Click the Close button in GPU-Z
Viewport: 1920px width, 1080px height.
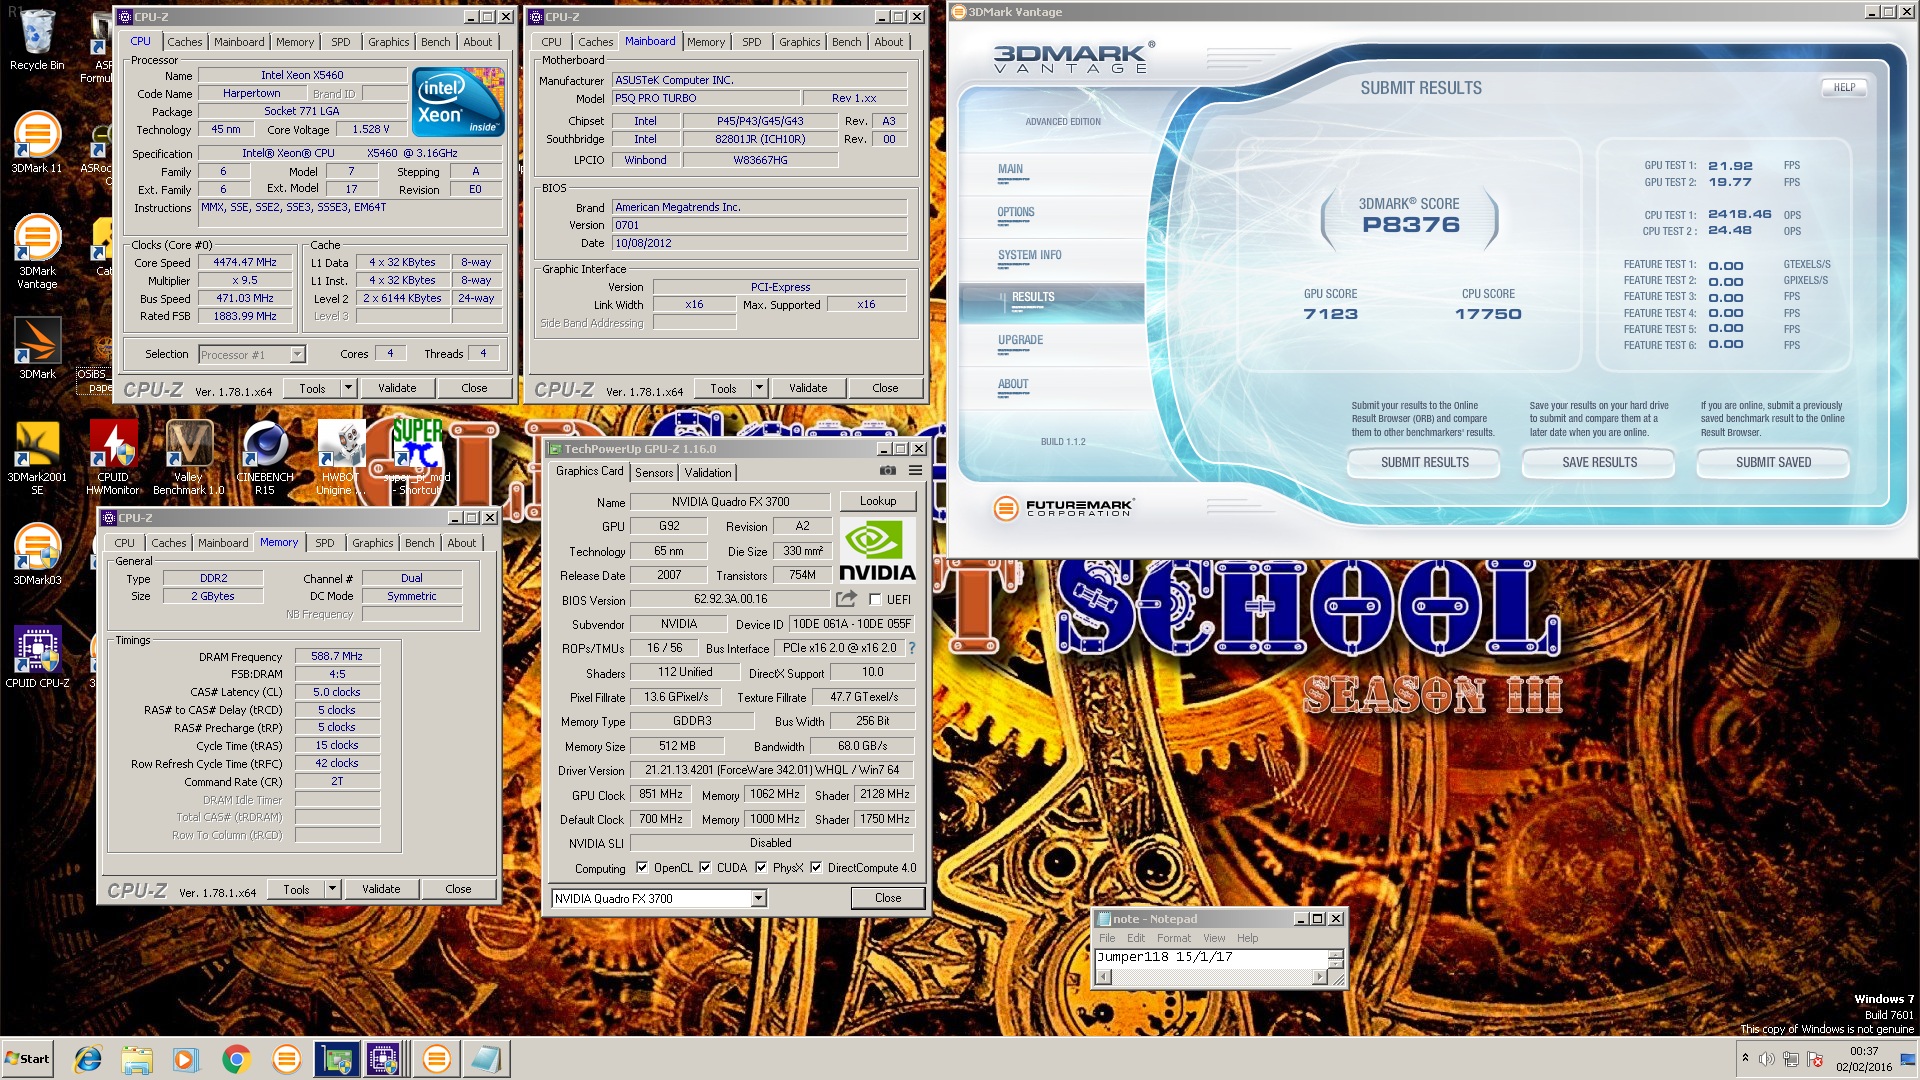pyautogui.click(x=888, y=898)
